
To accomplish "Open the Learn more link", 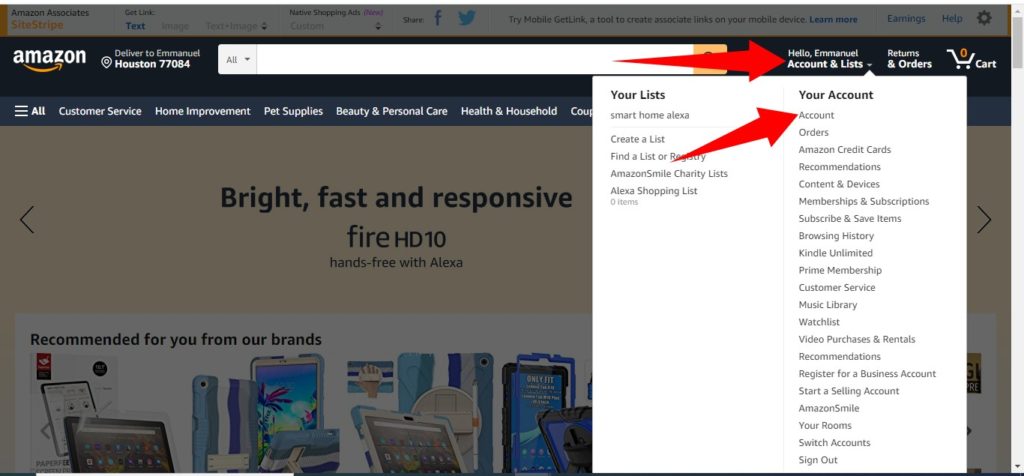I will tap(833, 20).
